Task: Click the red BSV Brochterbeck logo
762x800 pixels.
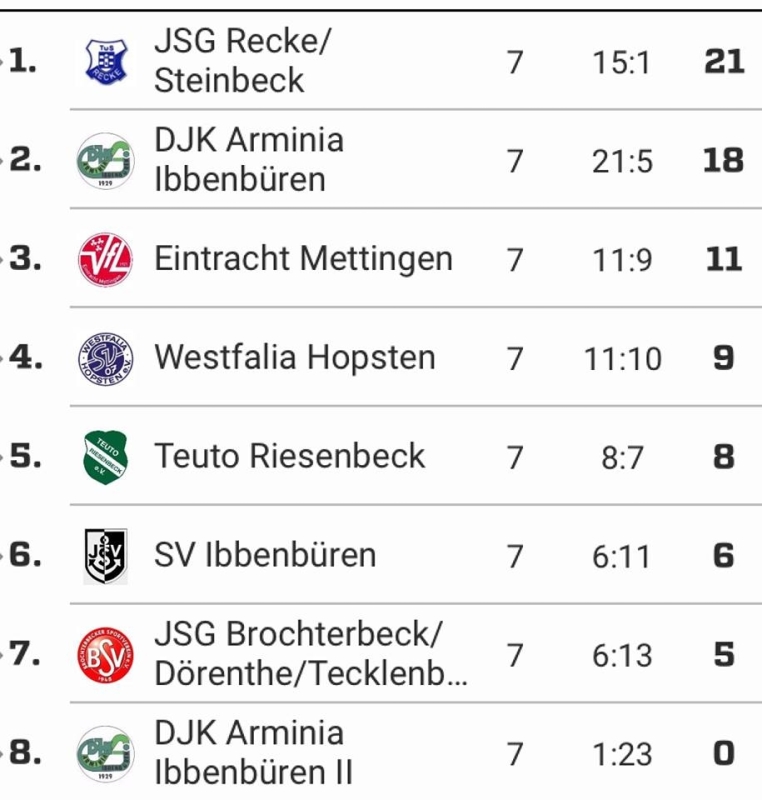Action: 106,655
